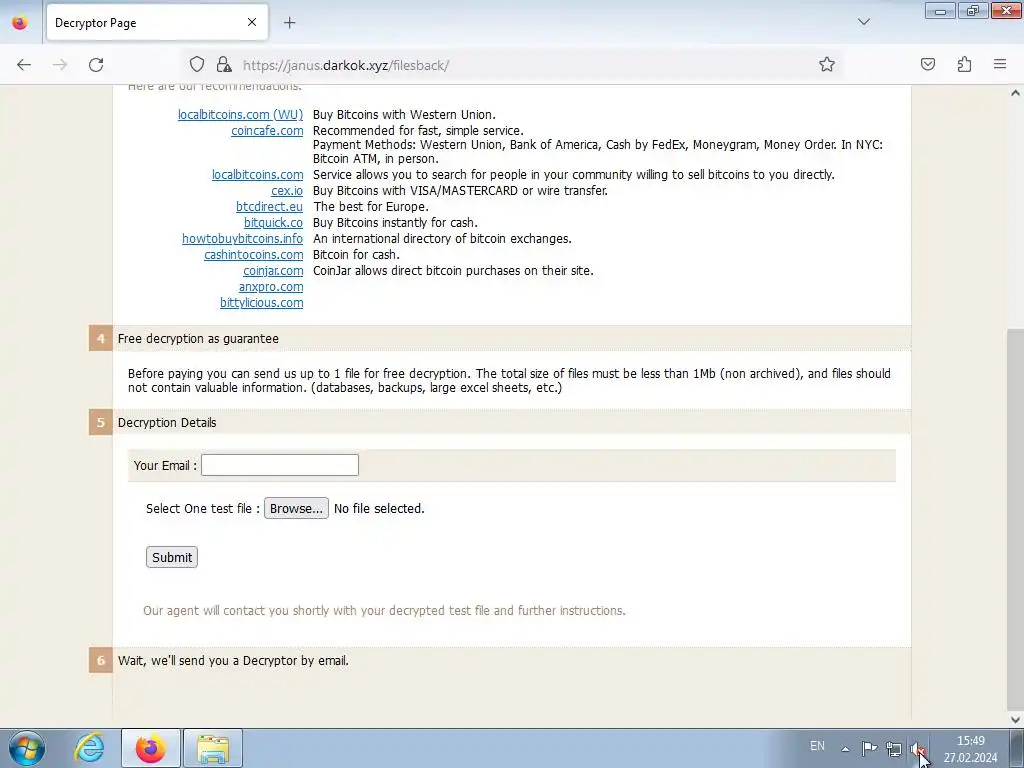The width and height of the screenshot is (1024, 768).
Task: Click the taskbar clock showing 15:49
Action: (970, 749)
